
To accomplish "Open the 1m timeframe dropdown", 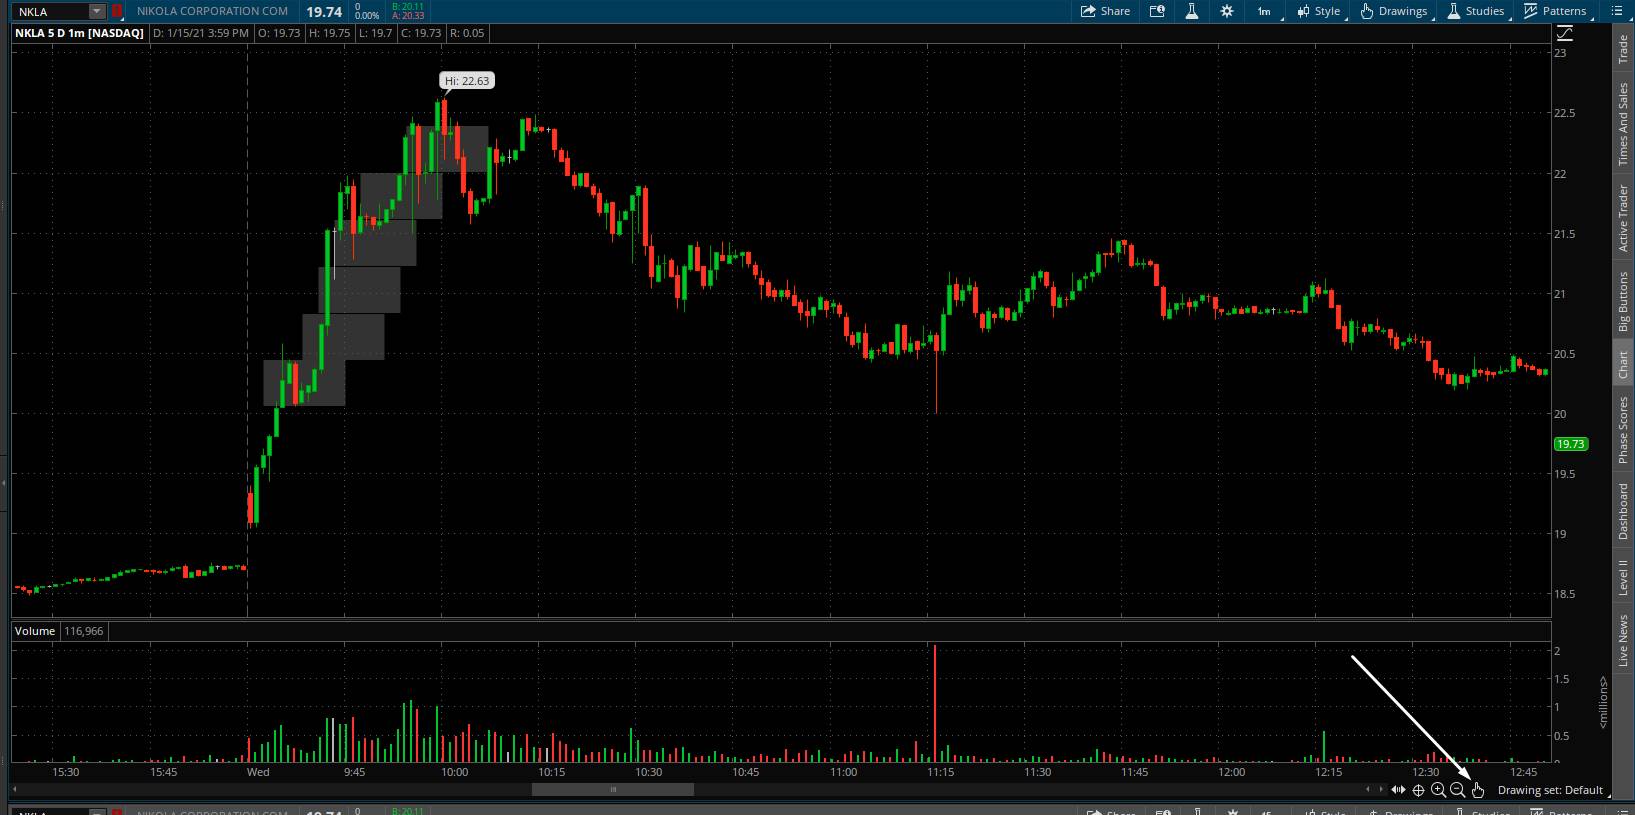I will (x=1265, y=11).
